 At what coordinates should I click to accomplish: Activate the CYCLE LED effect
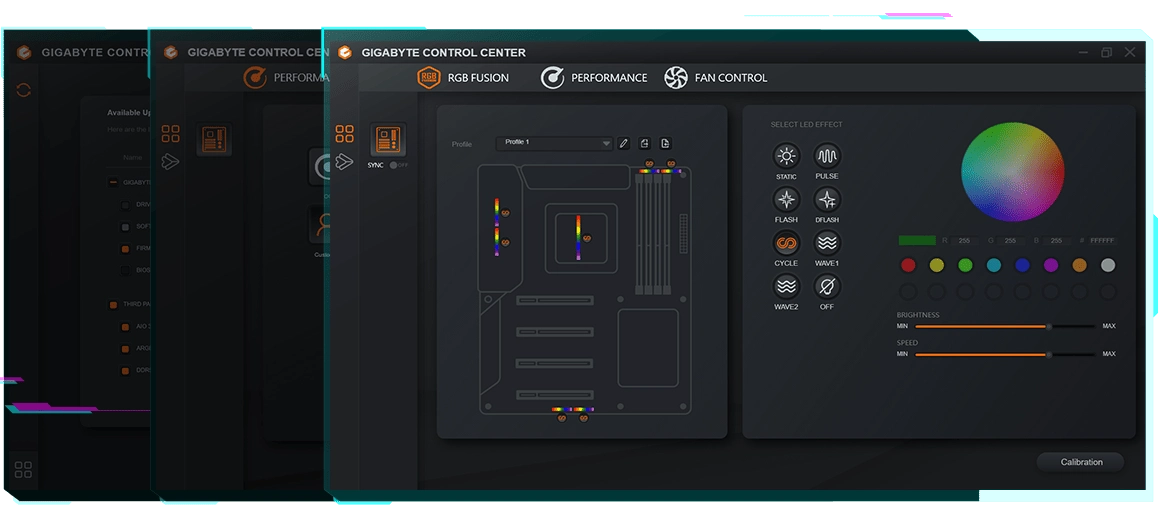pyautogui.click(x=786, y=242)
